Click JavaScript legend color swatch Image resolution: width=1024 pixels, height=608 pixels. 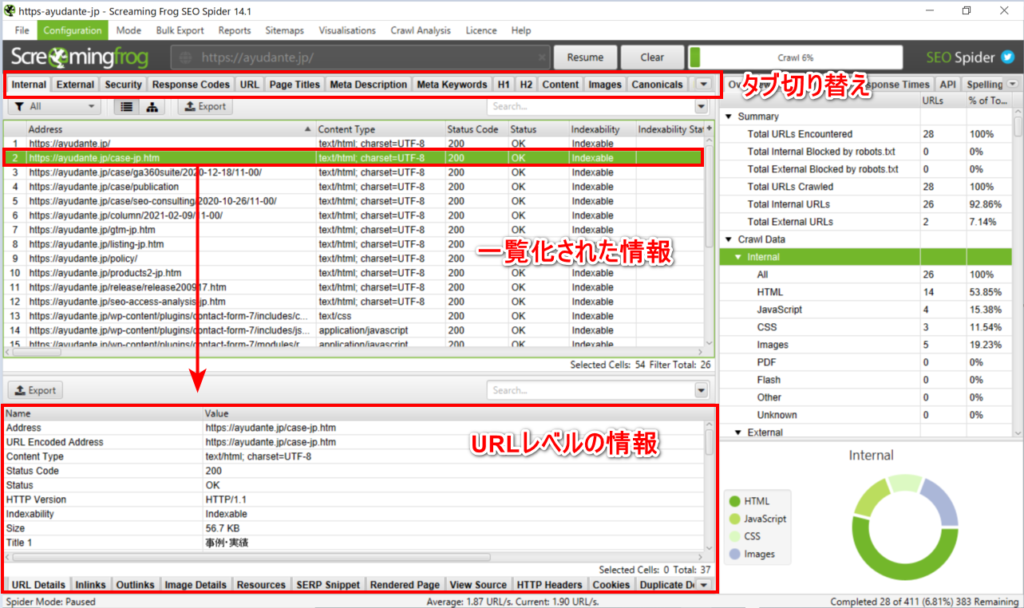pyautogui.click(x=735, y=519)
